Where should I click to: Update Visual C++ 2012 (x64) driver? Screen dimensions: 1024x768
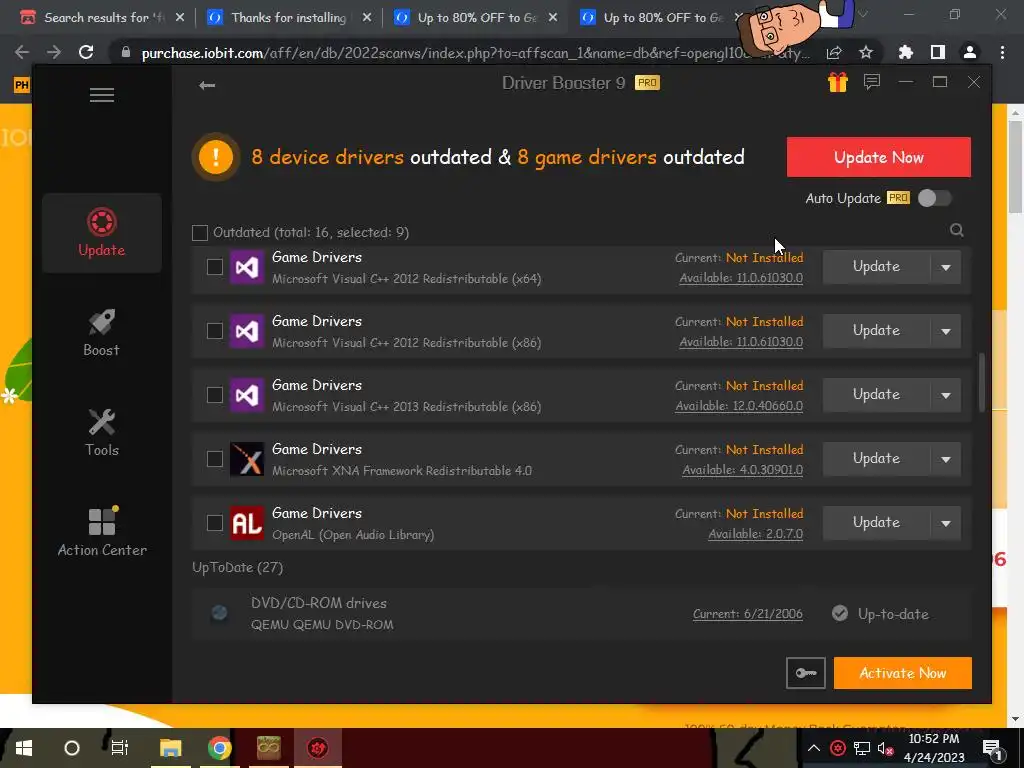click(x=876, y=267)
